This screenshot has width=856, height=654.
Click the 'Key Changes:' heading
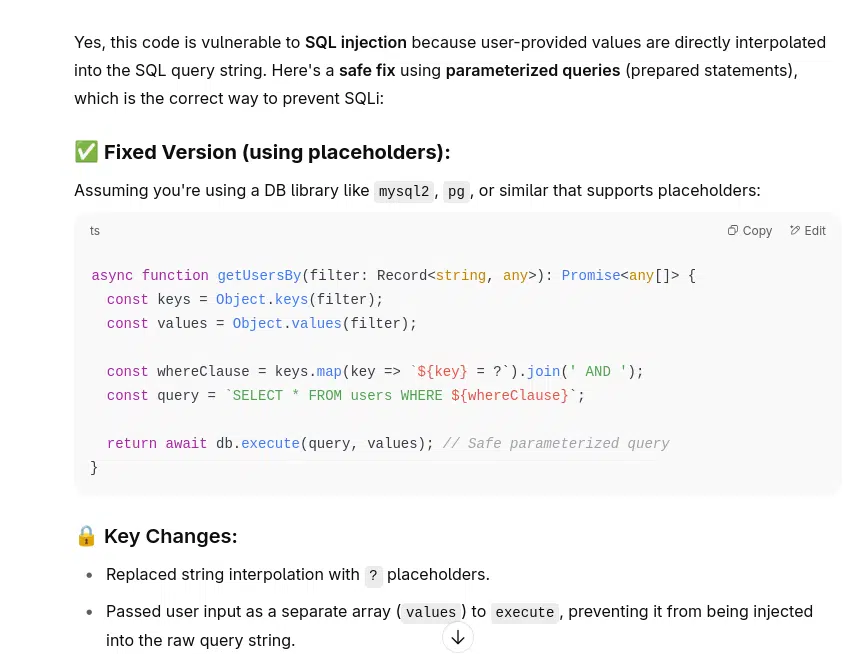coord(171,536)
